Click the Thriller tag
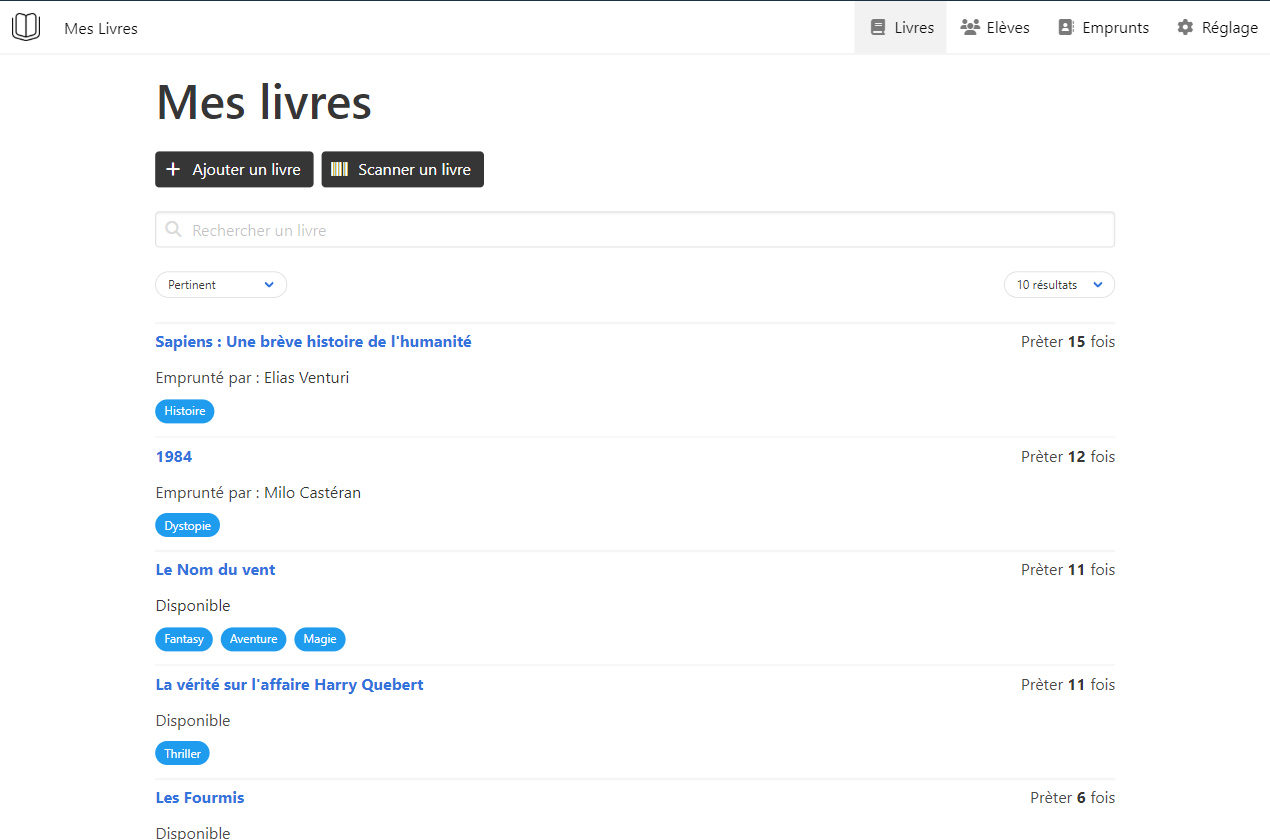The height and width of the screenshot is (840, 1270). click(183, 754)
